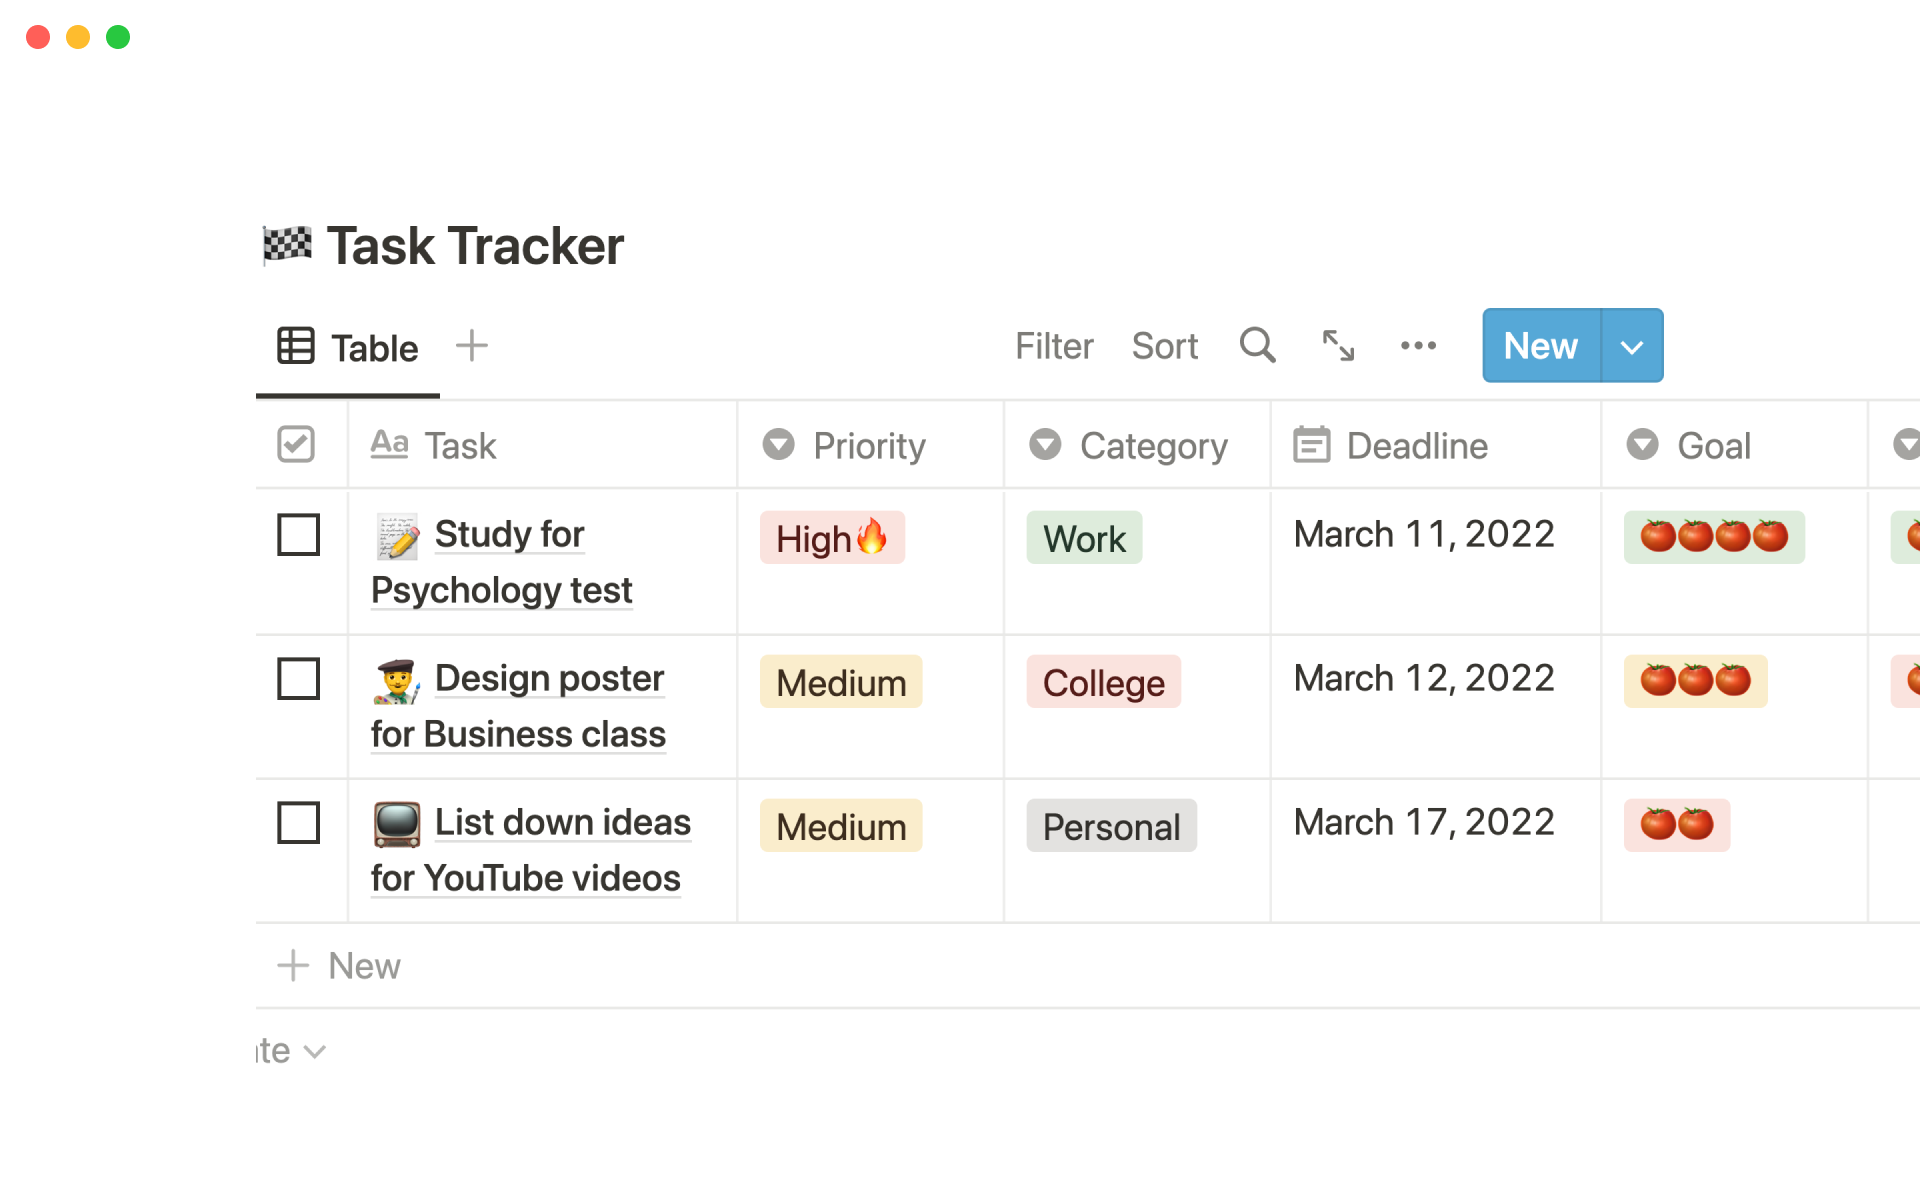Mark List down ideas task done
1920x1200 pixels.
298,823
